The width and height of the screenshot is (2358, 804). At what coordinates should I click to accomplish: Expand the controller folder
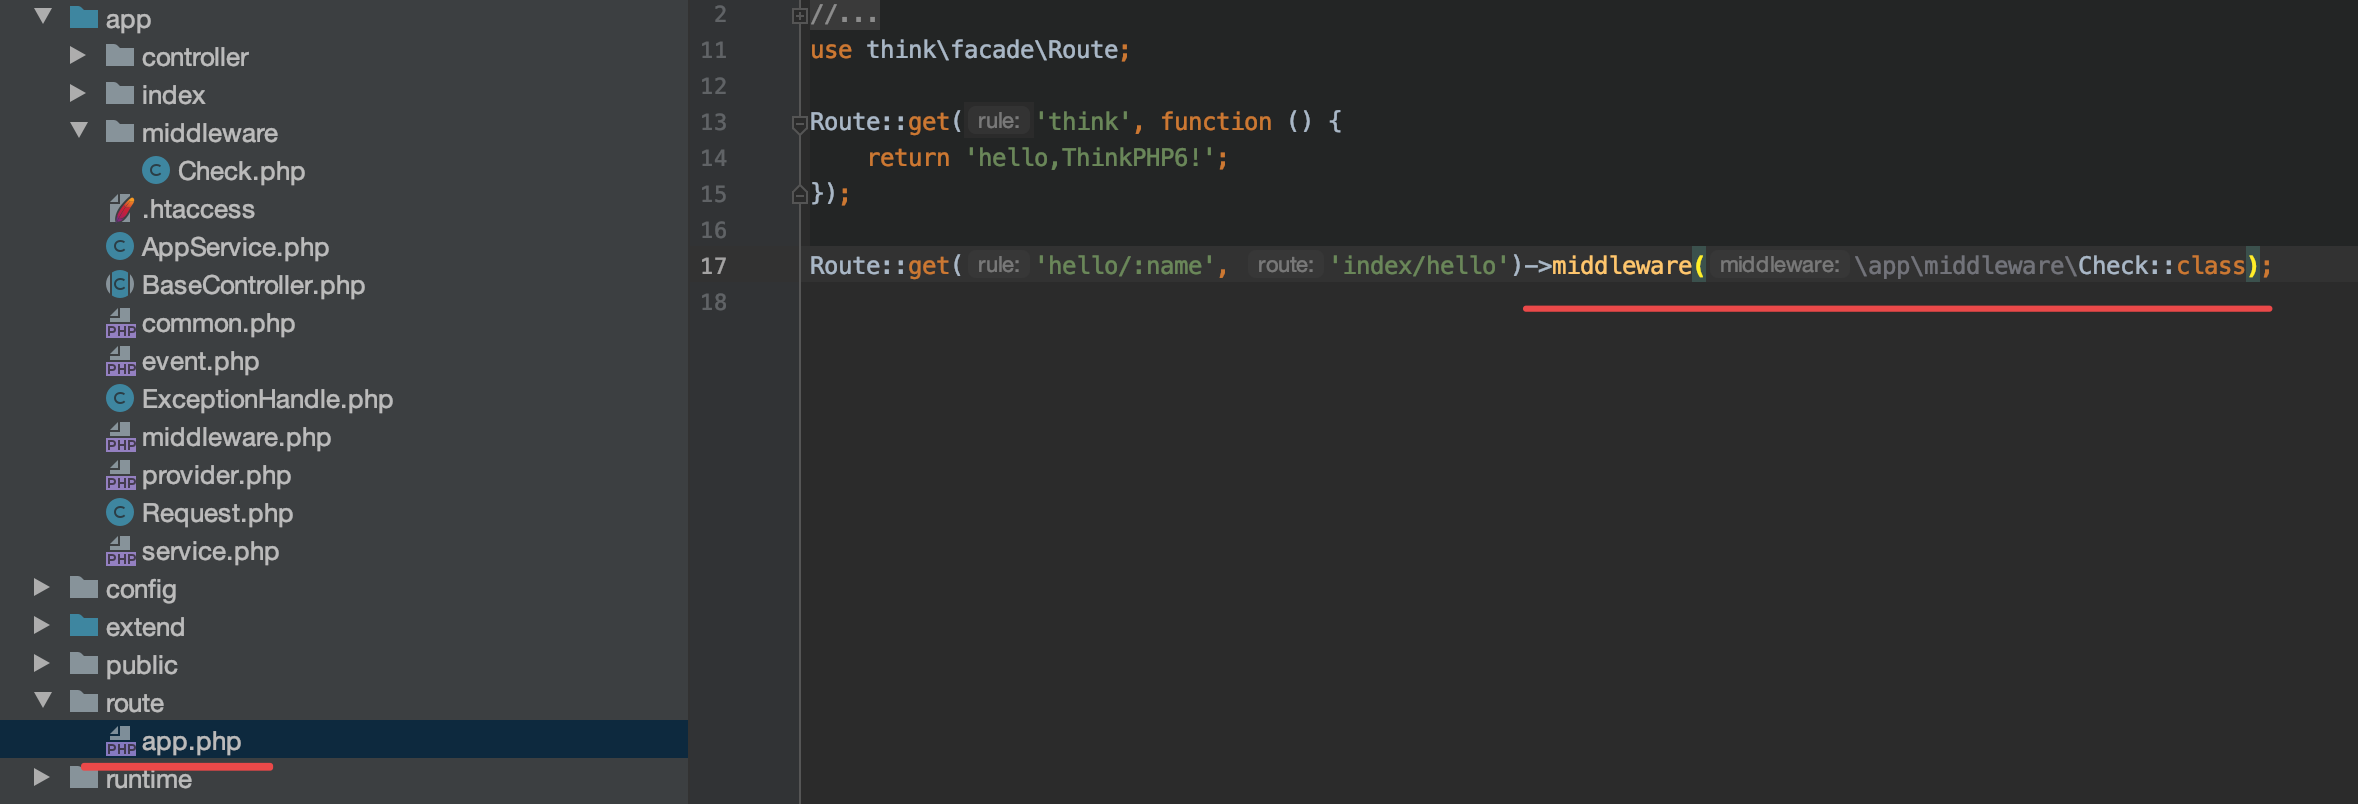click(x=78, y=56)
